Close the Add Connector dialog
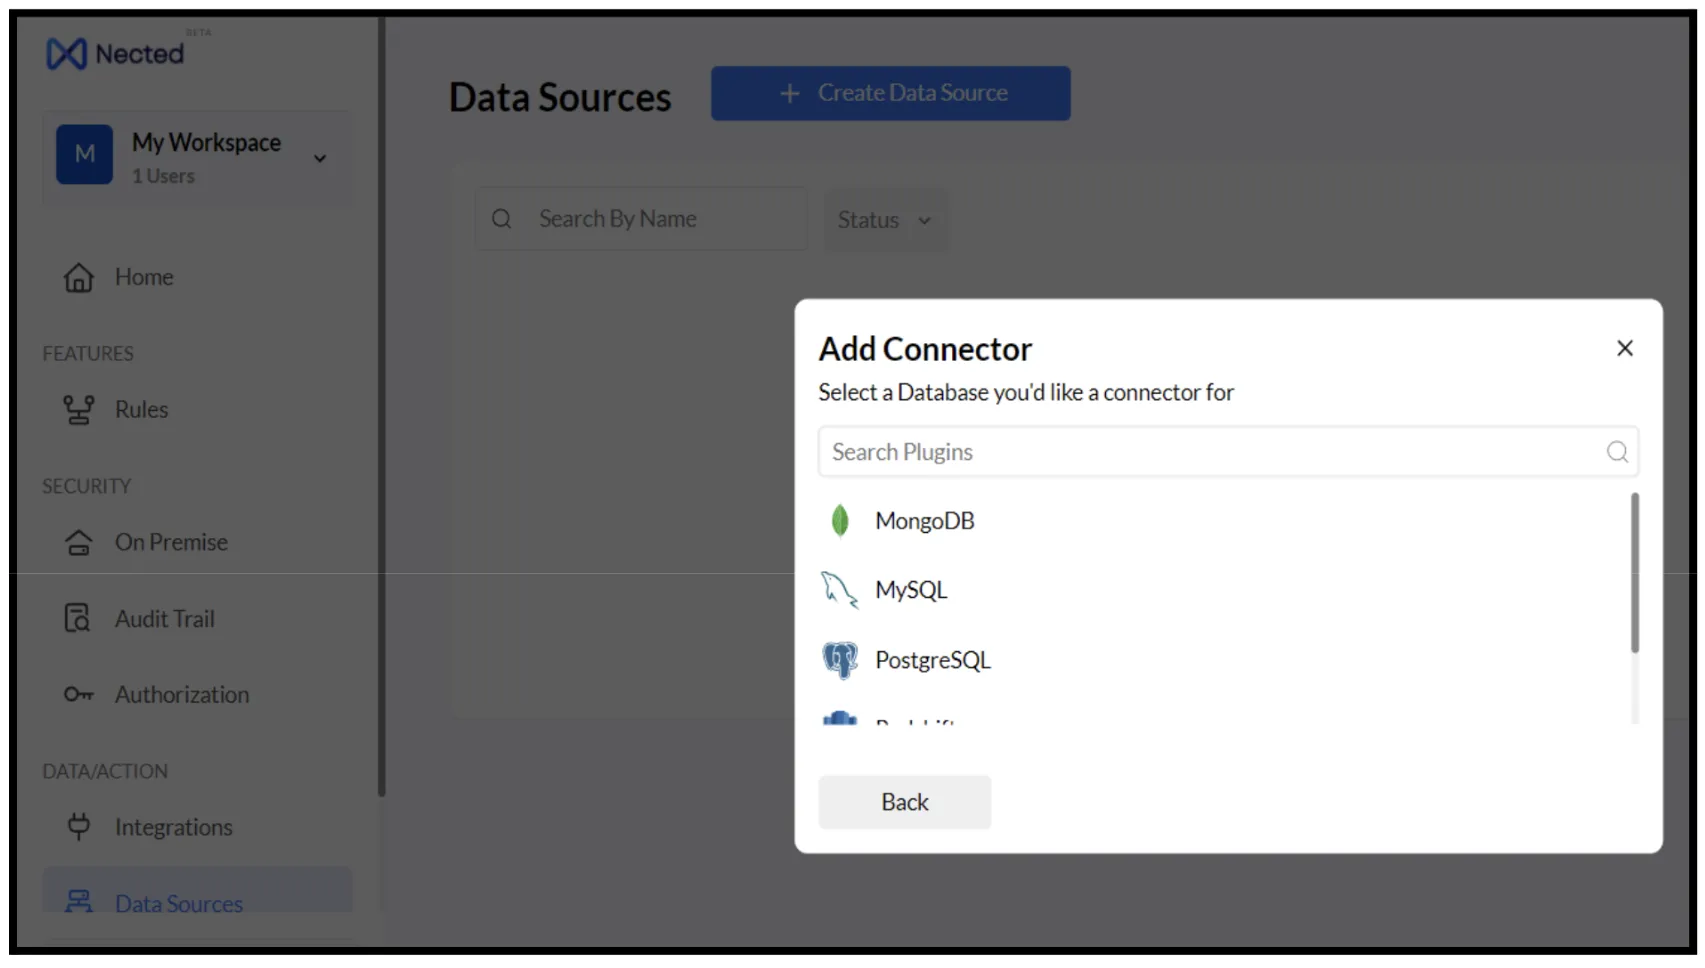 pos(1625,348)
